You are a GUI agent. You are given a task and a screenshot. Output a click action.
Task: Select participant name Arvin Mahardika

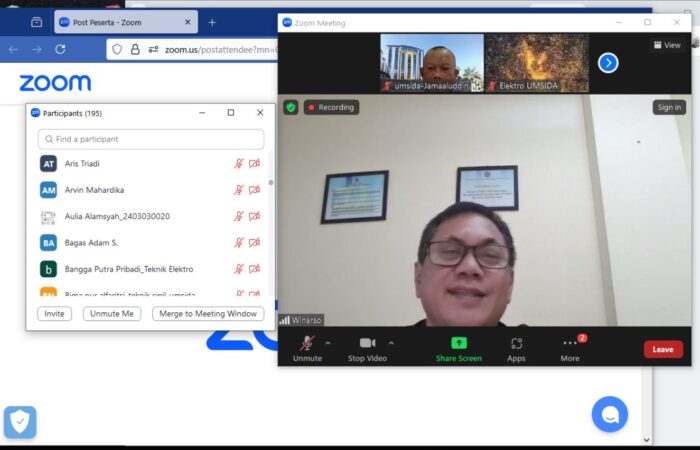94,190
